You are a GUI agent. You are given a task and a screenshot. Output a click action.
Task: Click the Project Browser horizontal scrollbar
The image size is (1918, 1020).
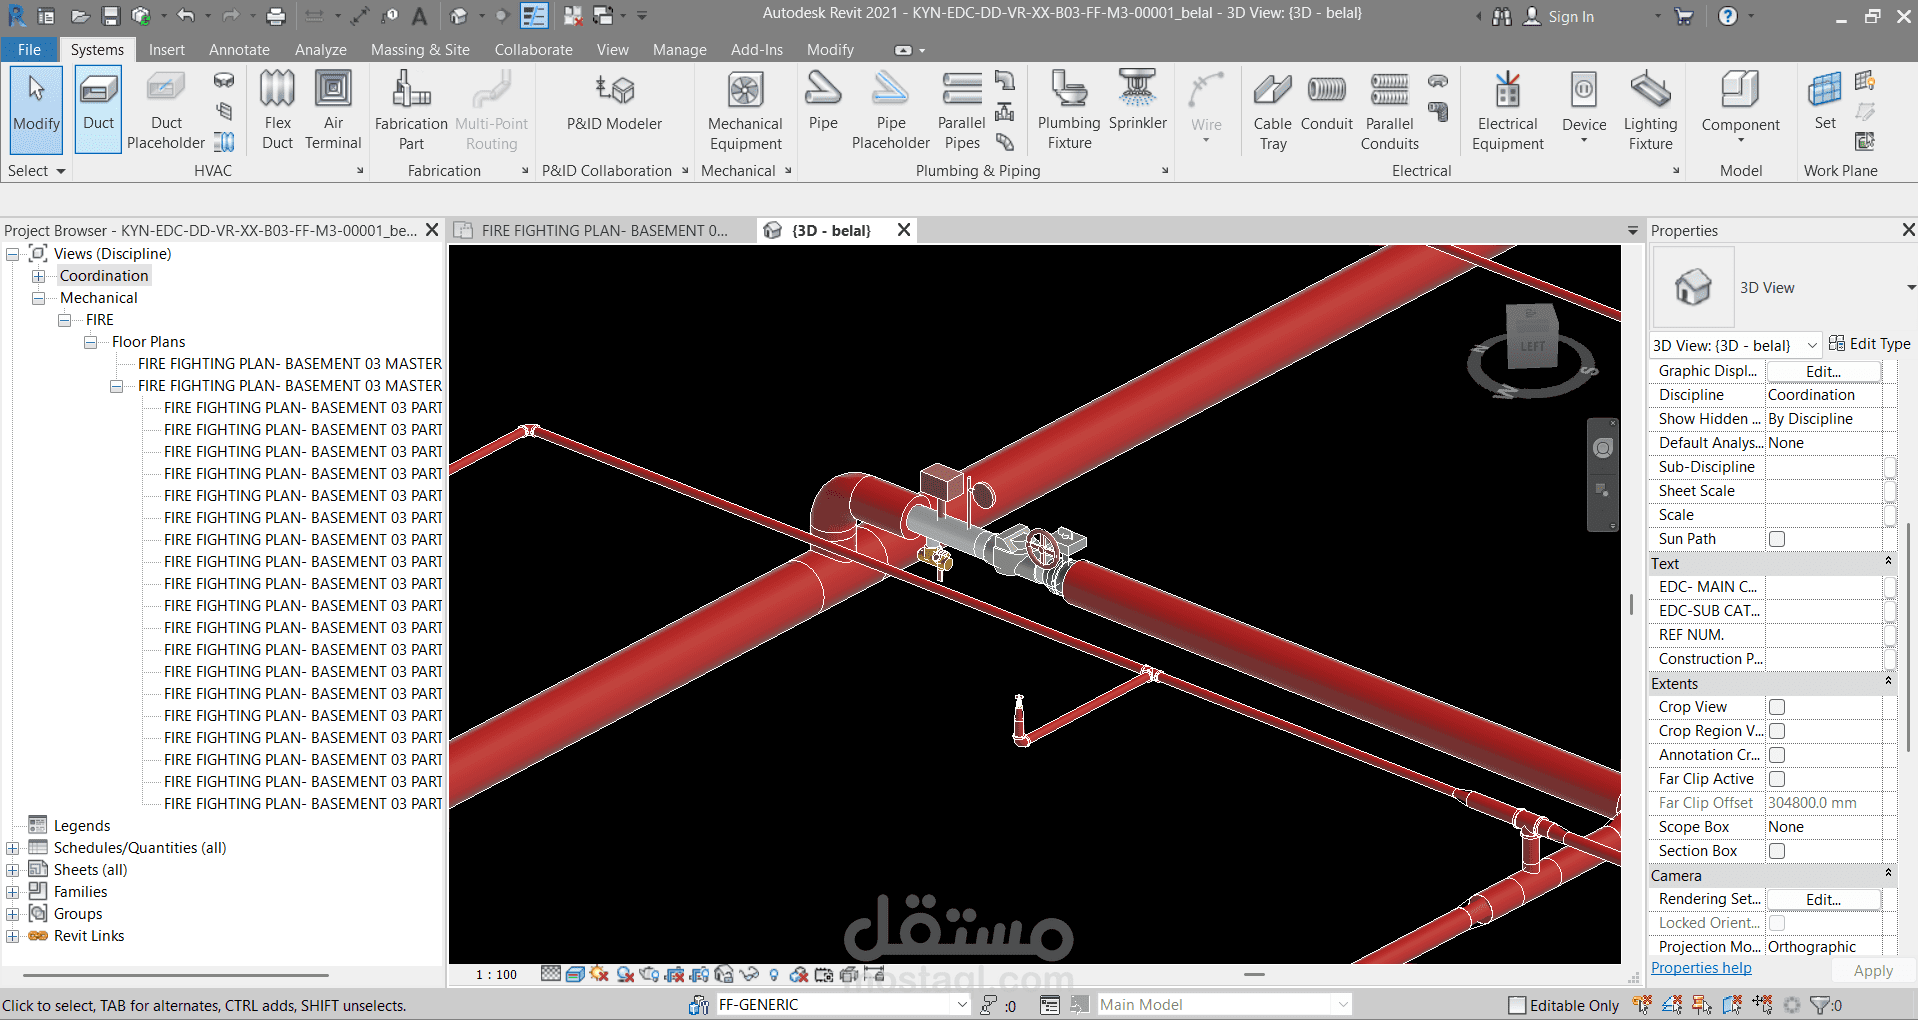[176, 974]
